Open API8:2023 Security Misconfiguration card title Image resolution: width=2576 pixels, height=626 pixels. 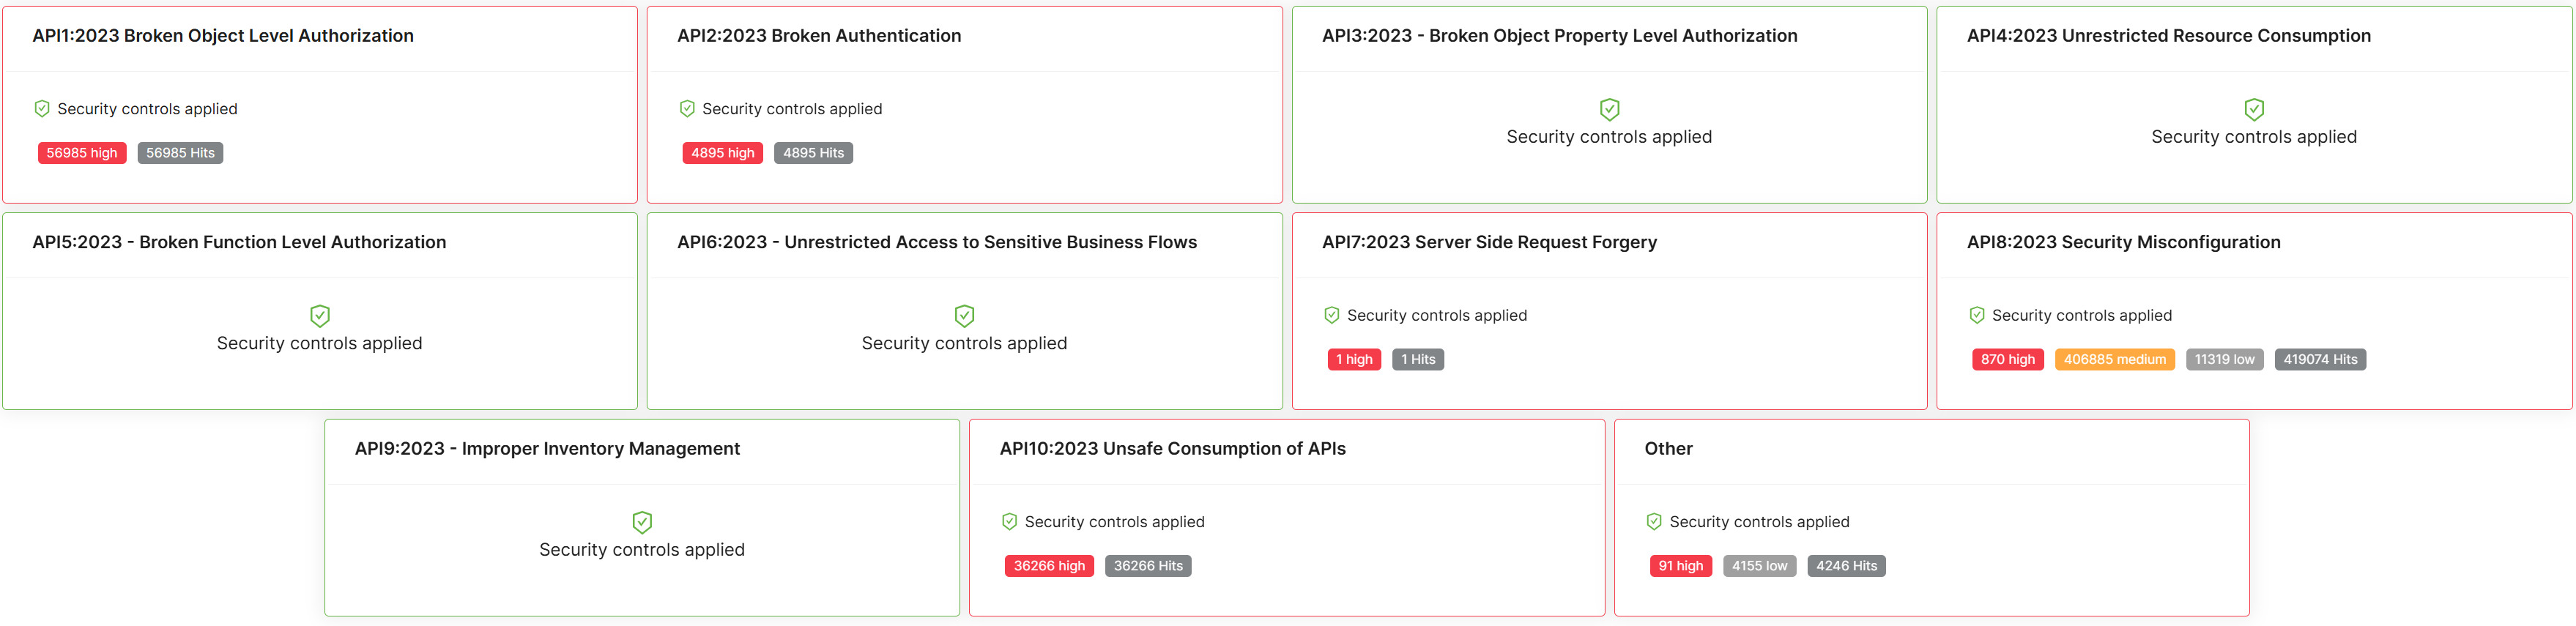pyautogui.click(x=2123, y=242)
